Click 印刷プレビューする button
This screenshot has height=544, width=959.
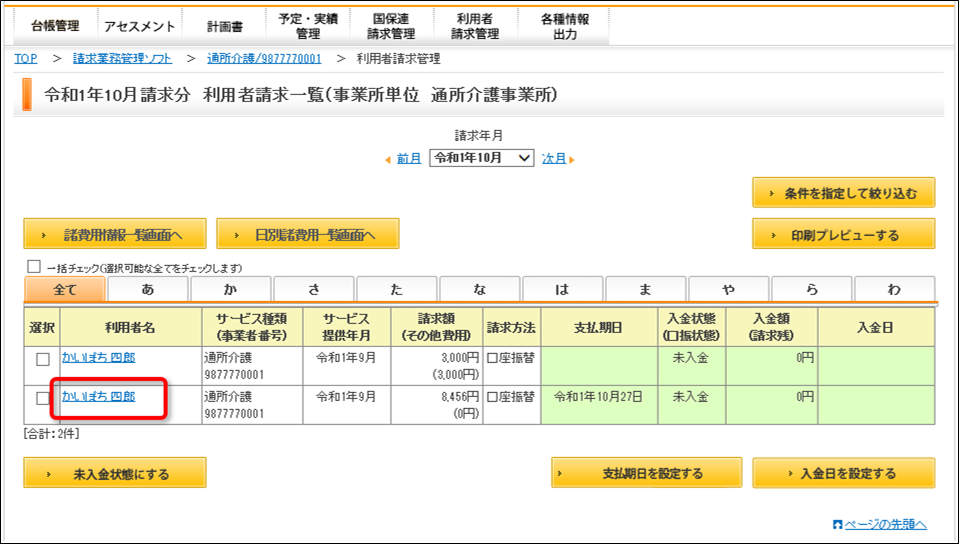click(x=843, y=234)
